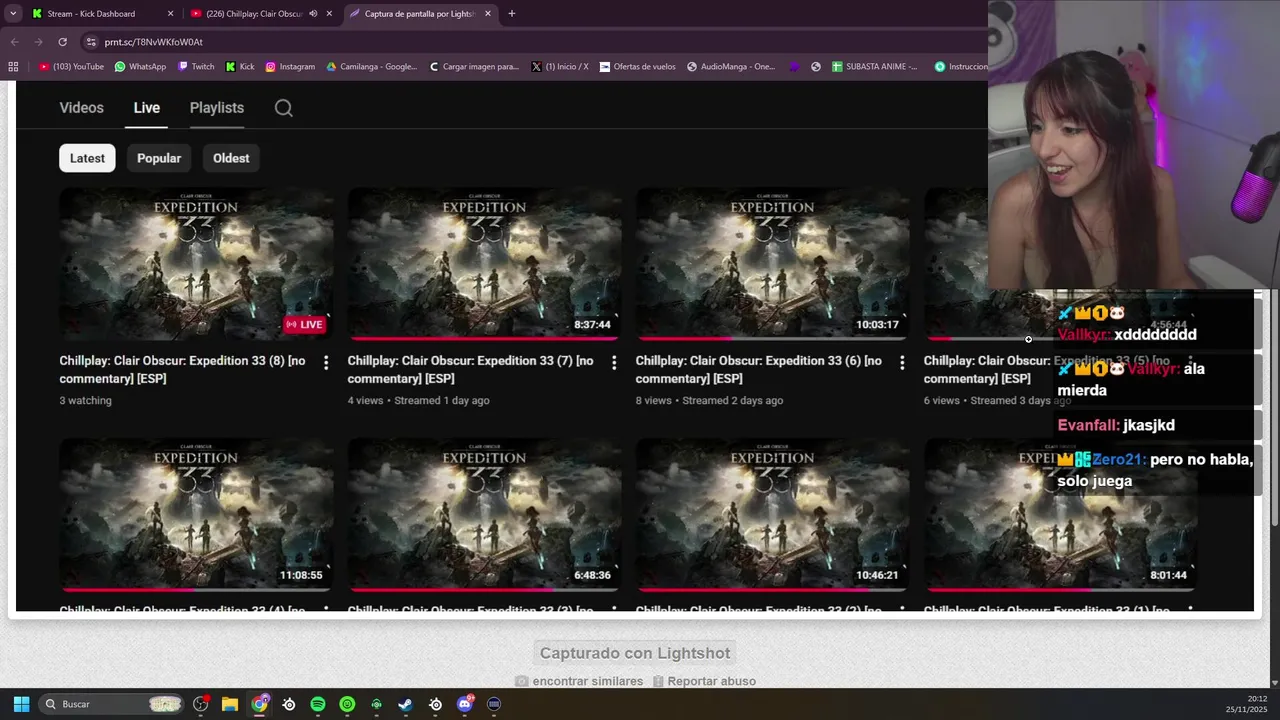
Task: Click the browser back arrow
Action: [14, 42]
